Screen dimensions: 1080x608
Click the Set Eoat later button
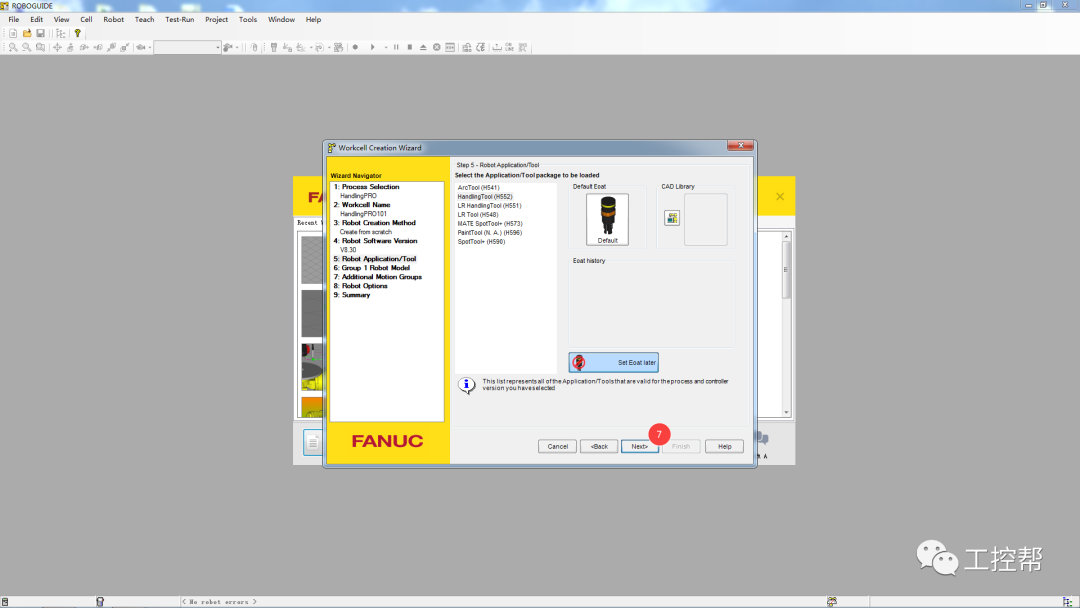coord(613,362)
